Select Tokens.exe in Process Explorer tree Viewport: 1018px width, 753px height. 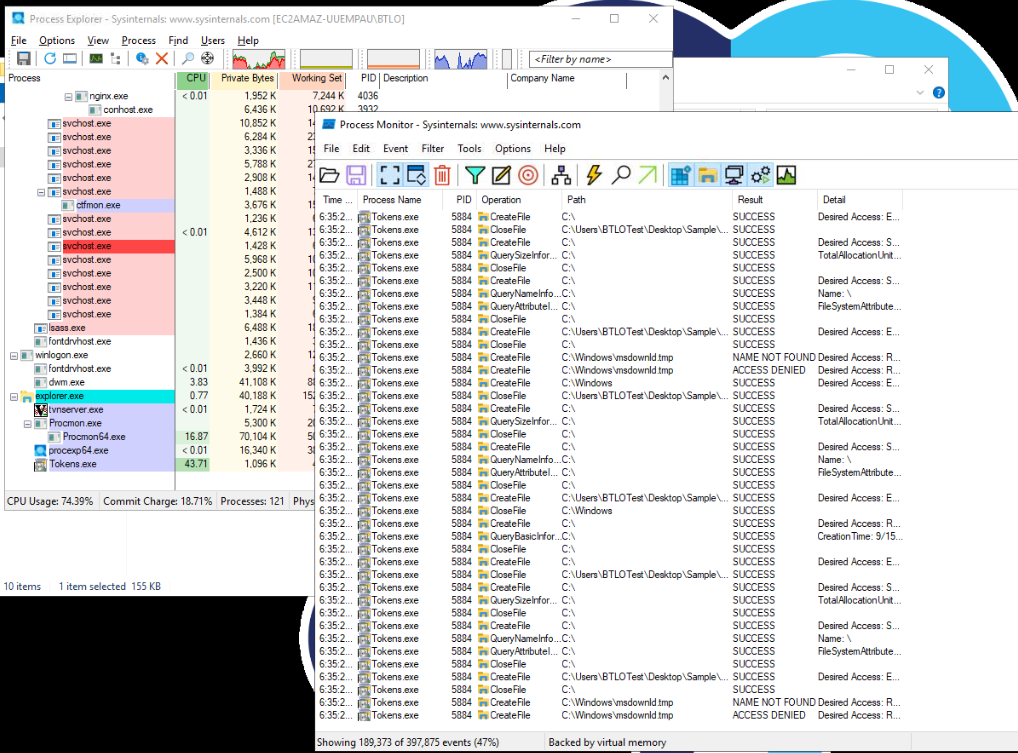pos(73,464)
